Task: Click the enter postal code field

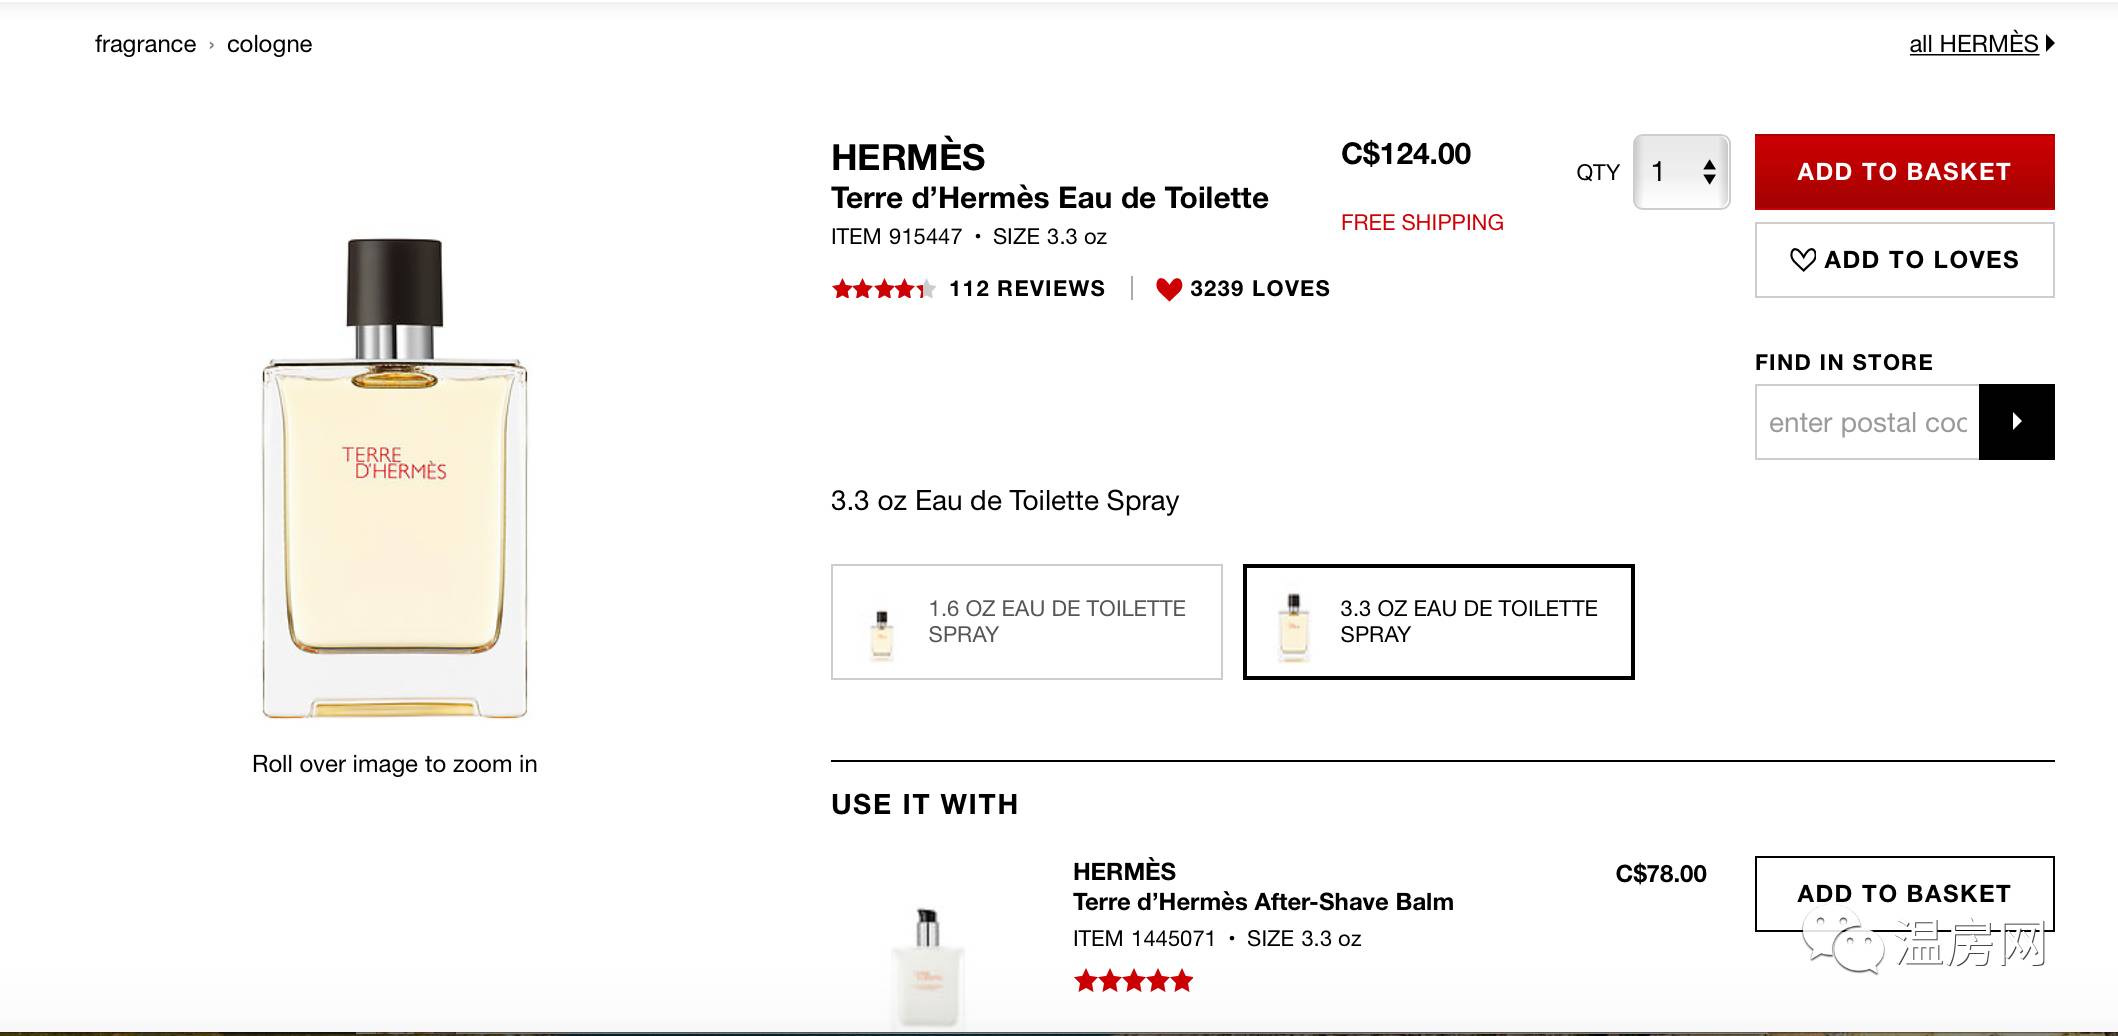Action: click(x=1867, y=422)
